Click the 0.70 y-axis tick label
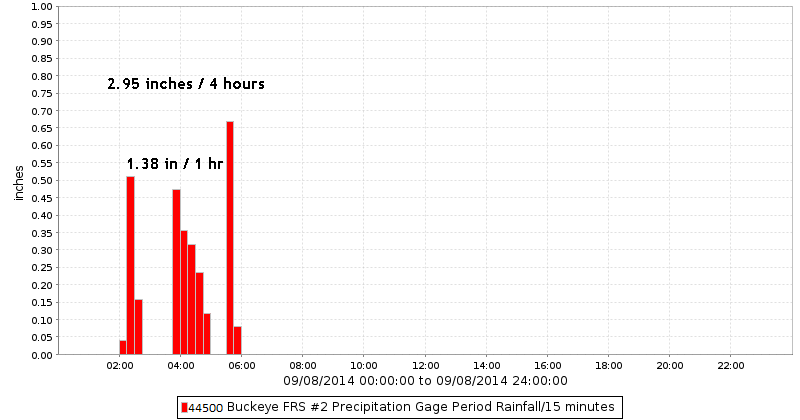This screenshot has width=800, height=420. click(42, 111)
